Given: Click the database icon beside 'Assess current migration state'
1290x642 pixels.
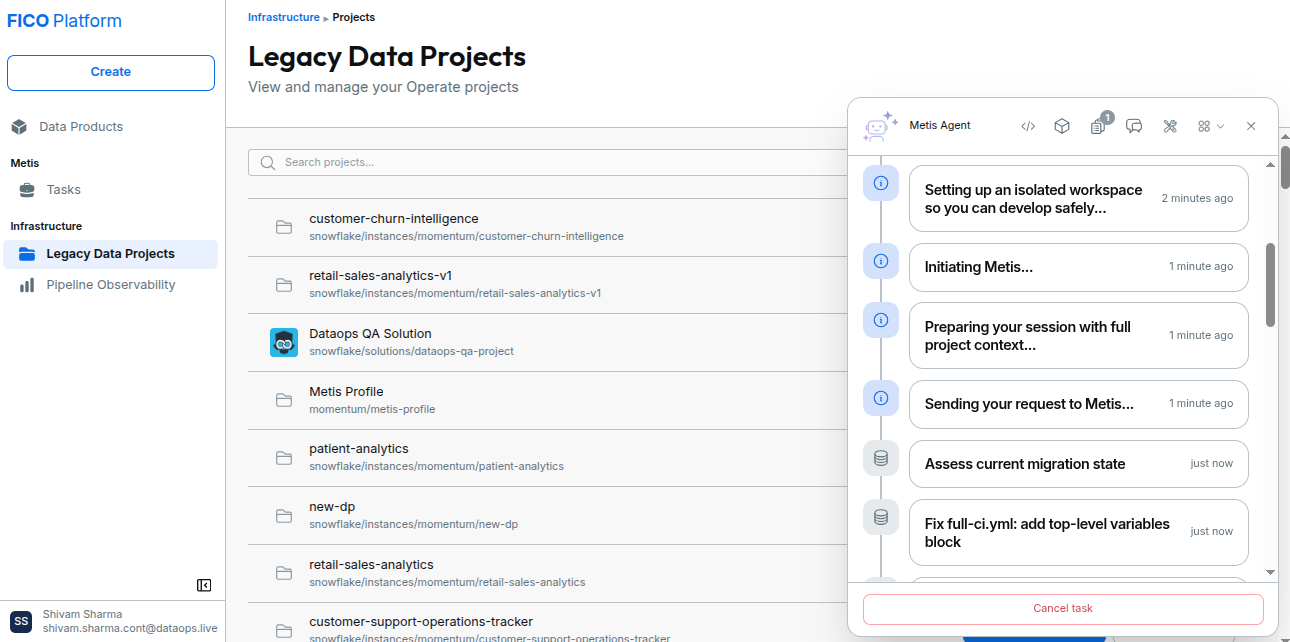Looking at the screenshot, I should (881, 458).
